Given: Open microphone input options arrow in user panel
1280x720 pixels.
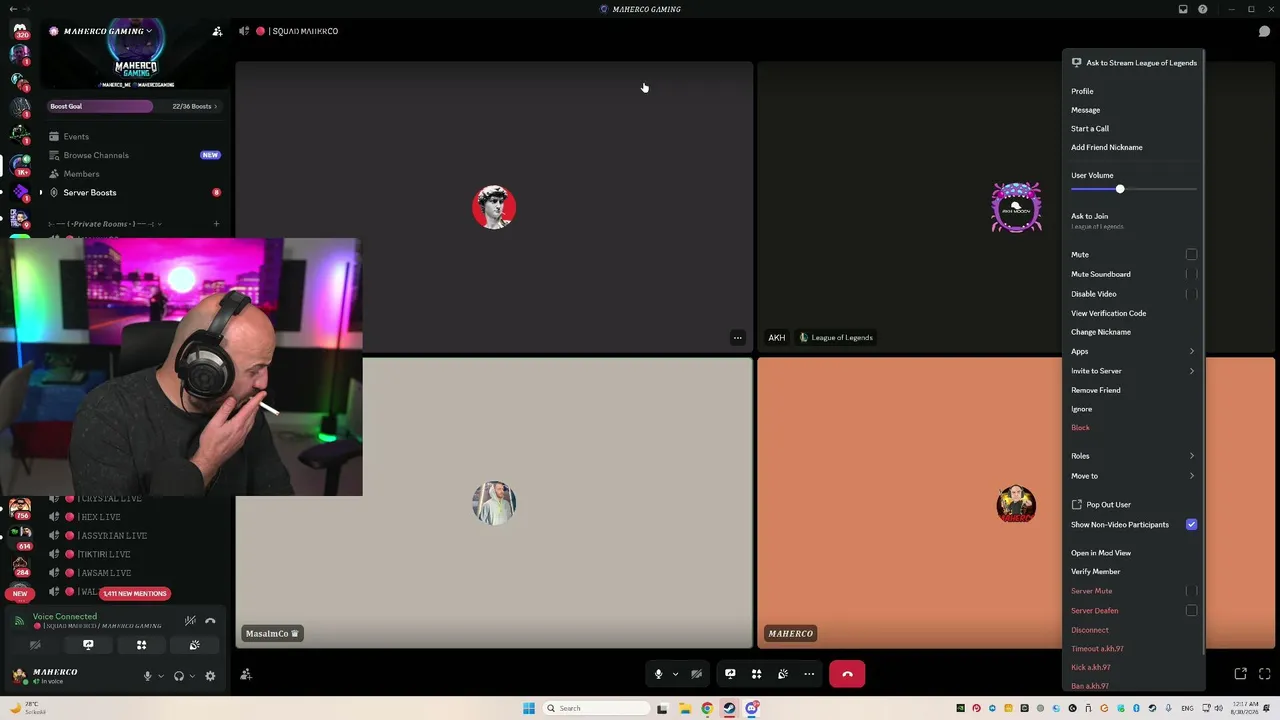Looking at the screenshot, I should 161,676.
